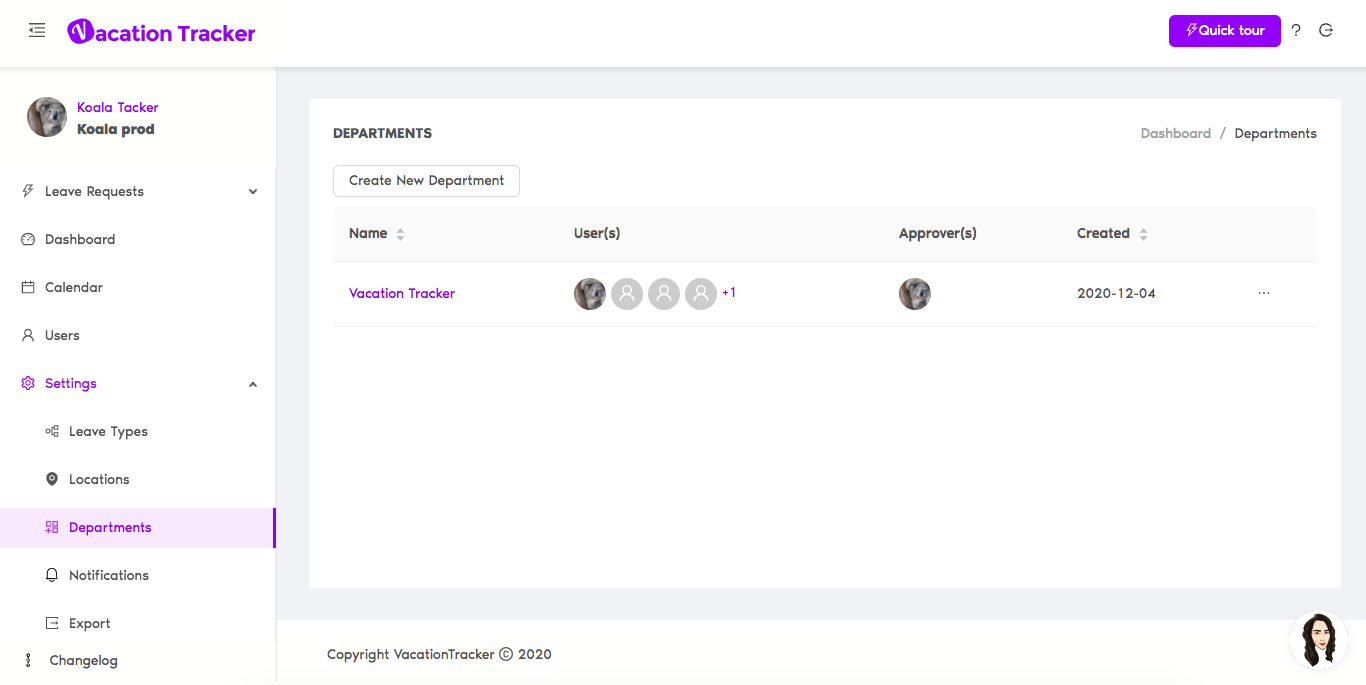Click the Dashboard gauge icon
Viewport: 1366px width, 685px height.
28,239
